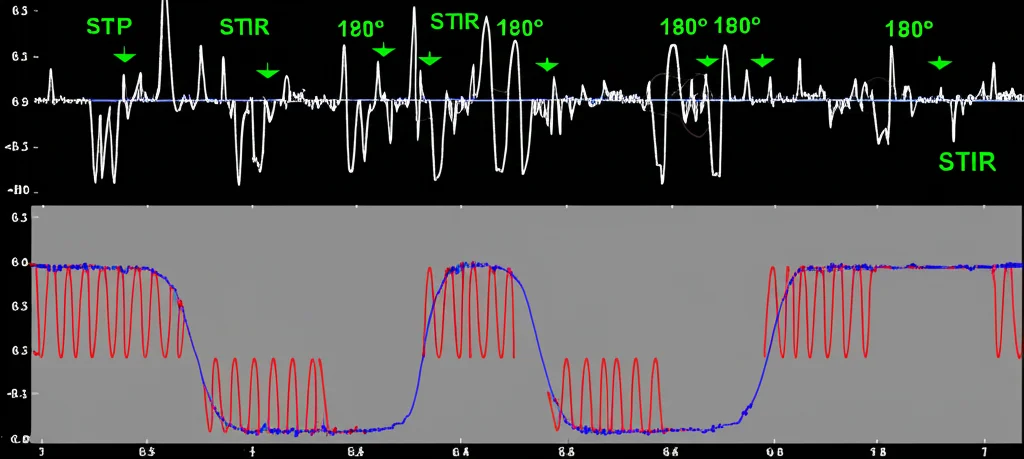
Task: Select the rightmost 180° annotation label
Action: coord(909,29)
